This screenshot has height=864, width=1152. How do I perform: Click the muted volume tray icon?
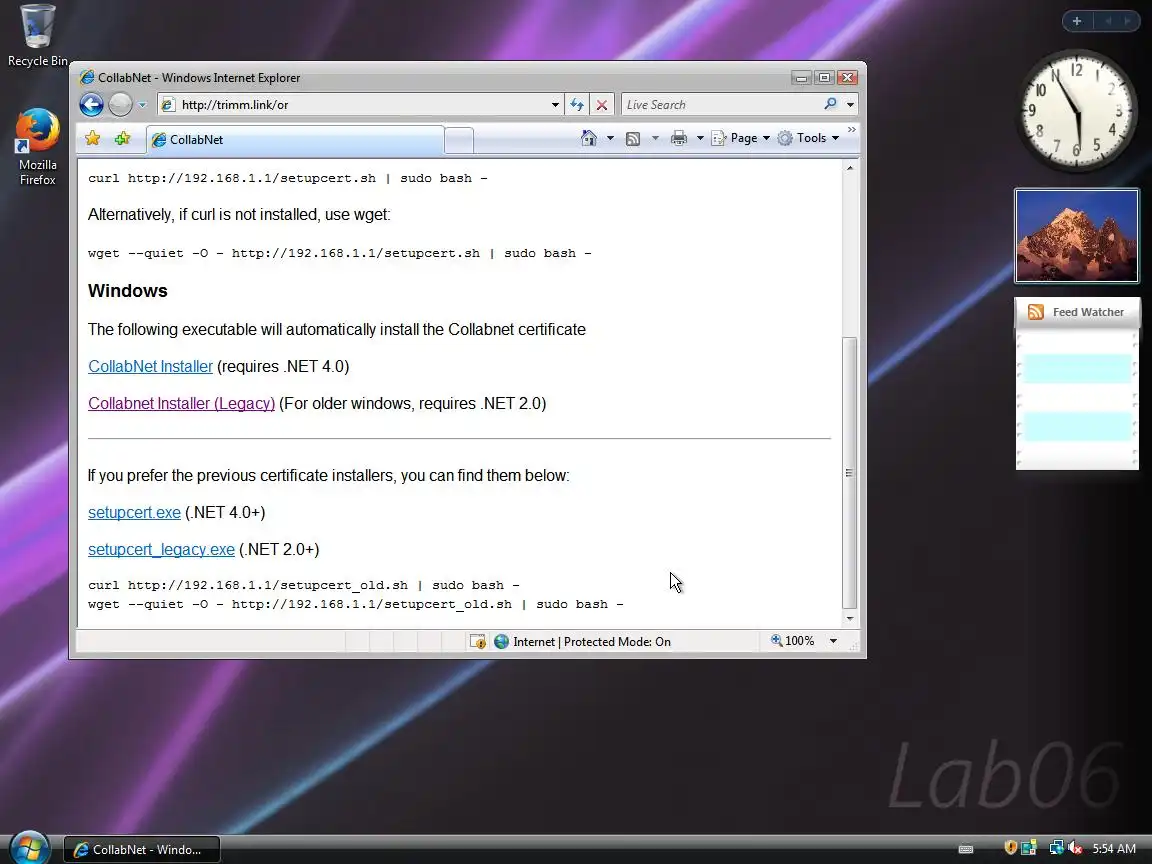coord(1075,848)
